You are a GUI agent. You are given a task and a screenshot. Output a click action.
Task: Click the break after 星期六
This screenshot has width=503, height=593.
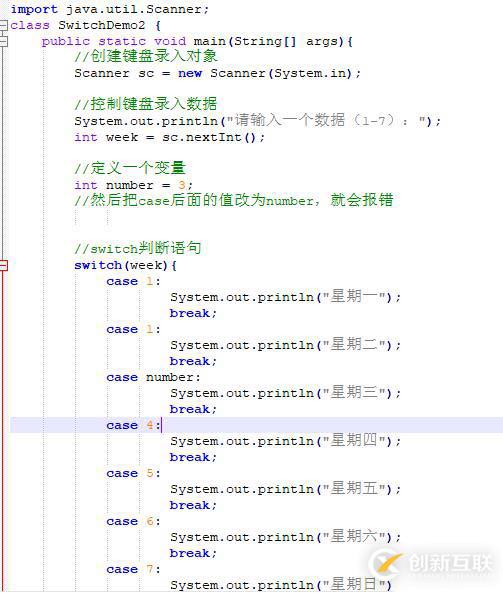click(193, 553)
